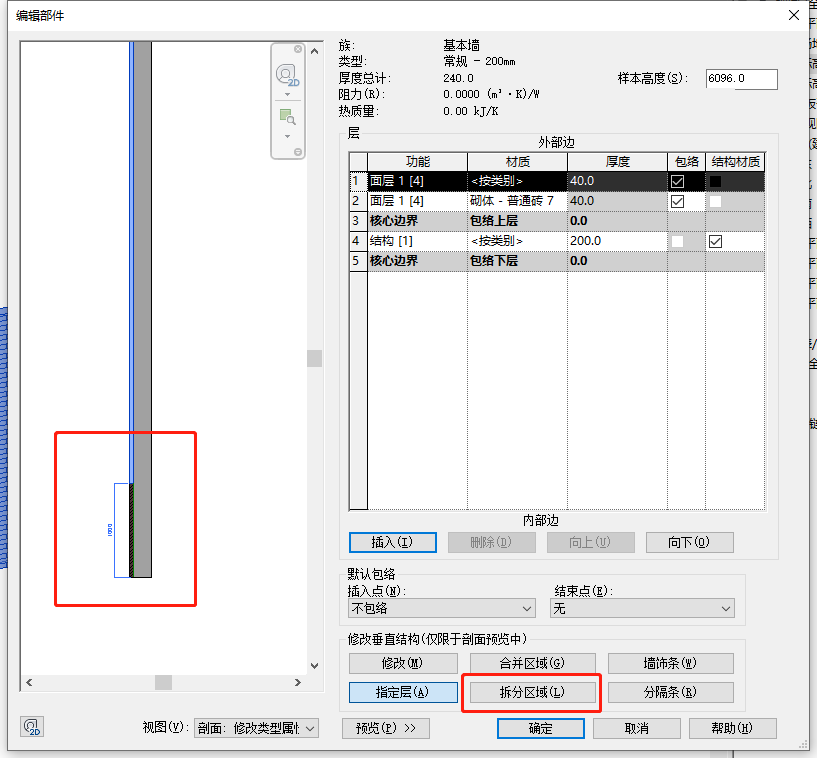This screenshot has height=758, width=817.
Task: Click the 材质 column header
Action: tap(517, 162)
